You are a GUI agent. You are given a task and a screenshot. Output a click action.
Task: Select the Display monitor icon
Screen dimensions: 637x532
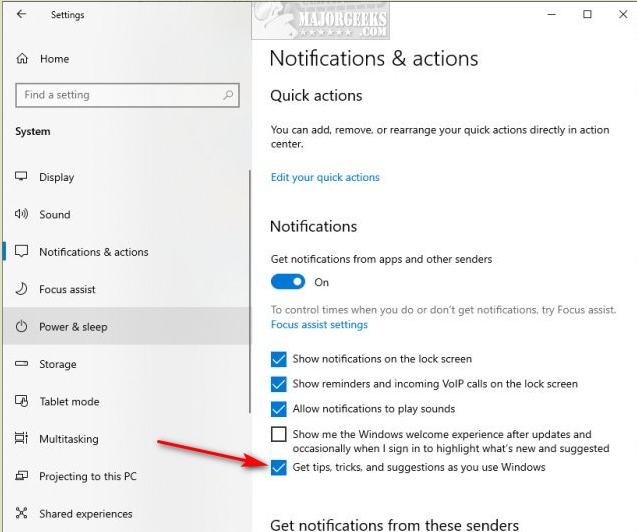pos(21,177)
